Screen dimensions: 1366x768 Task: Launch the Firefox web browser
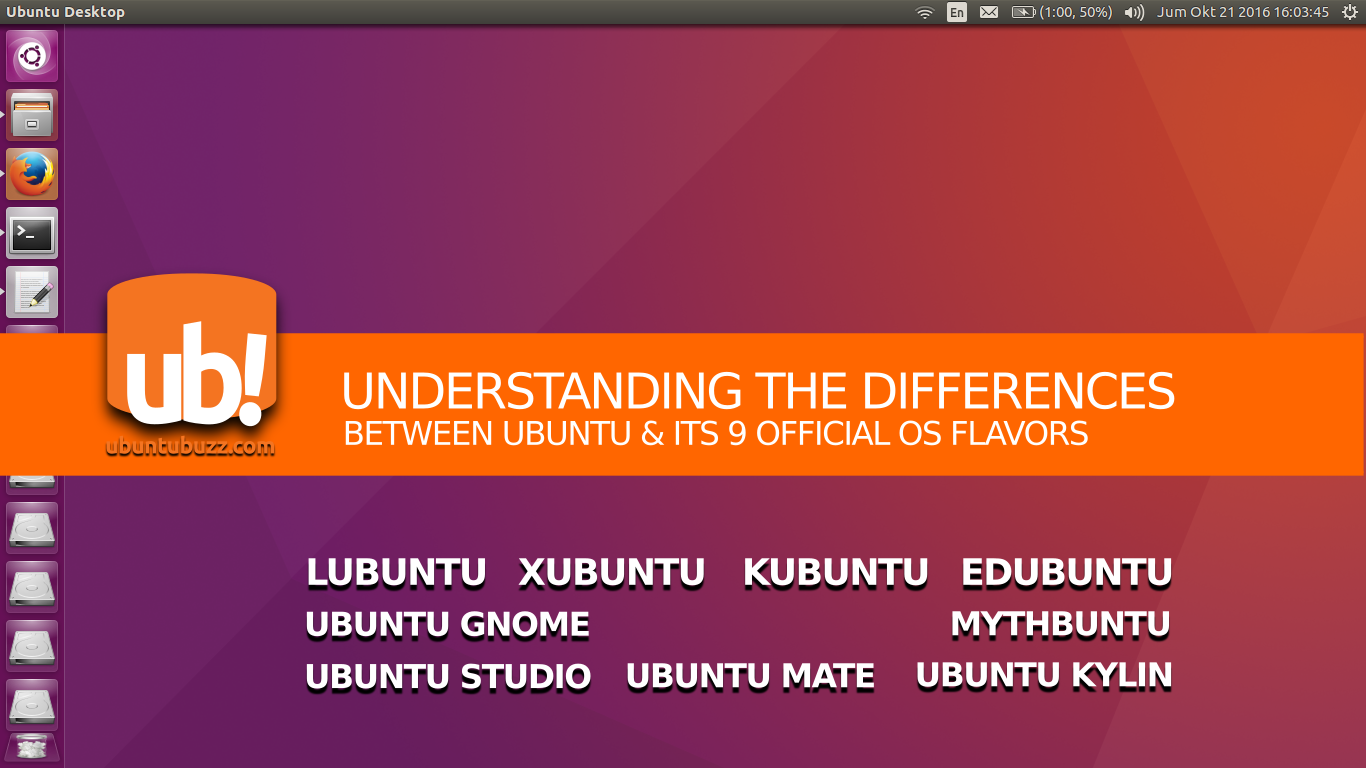click(x=32, y=173)
